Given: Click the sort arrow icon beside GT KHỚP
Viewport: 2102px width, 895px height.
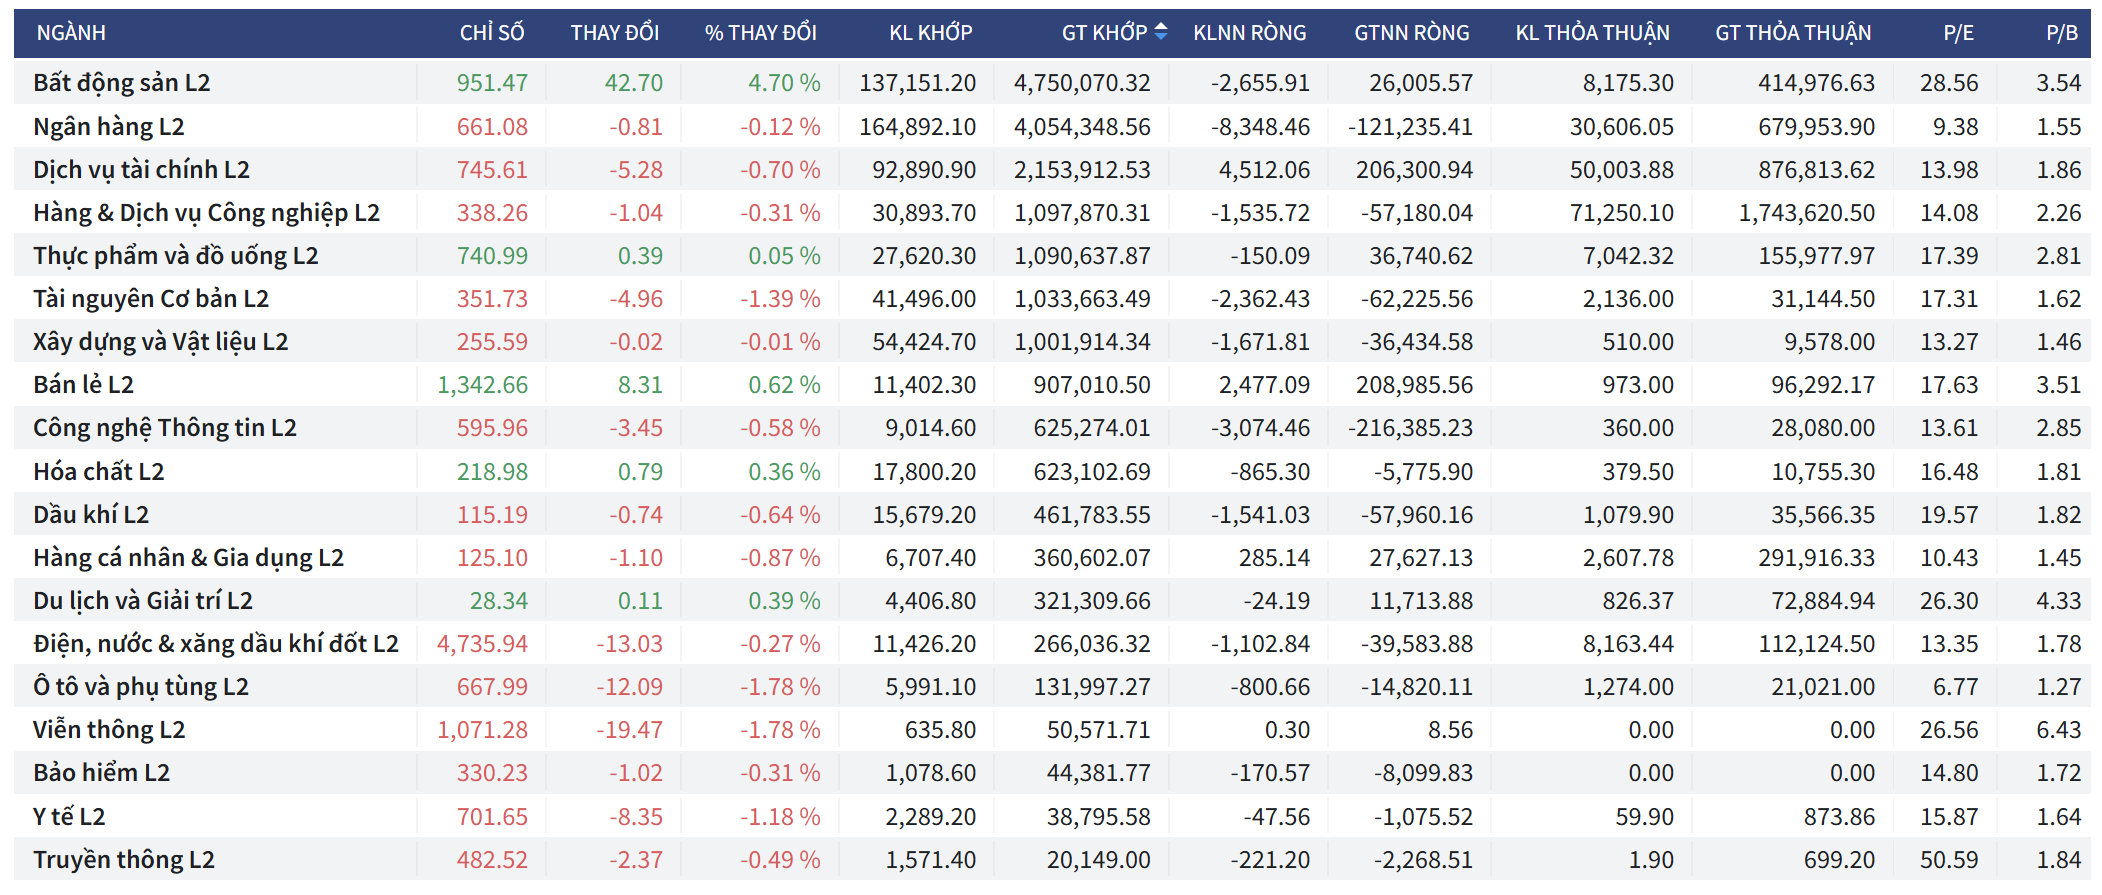Looking at the screenshot, I should coord(1161,32).
